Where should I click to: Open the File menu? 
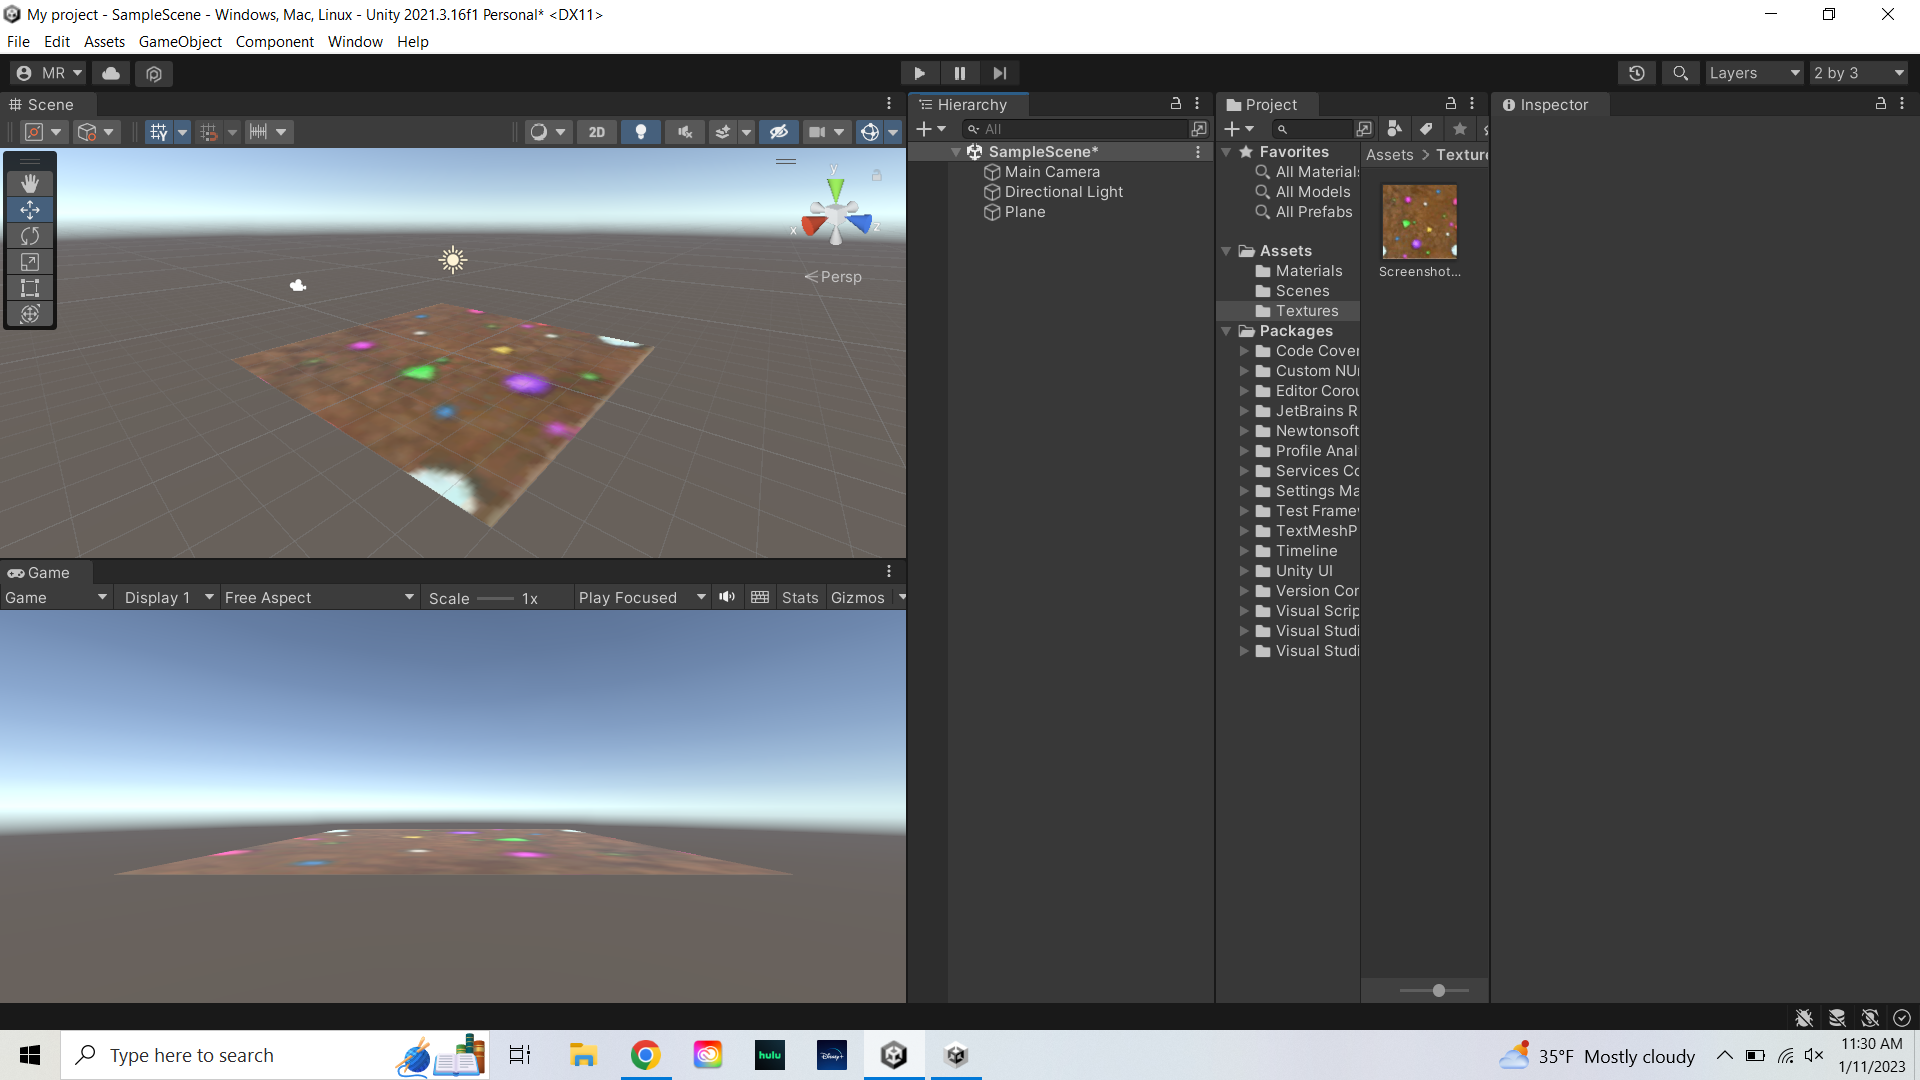(18, 42)
